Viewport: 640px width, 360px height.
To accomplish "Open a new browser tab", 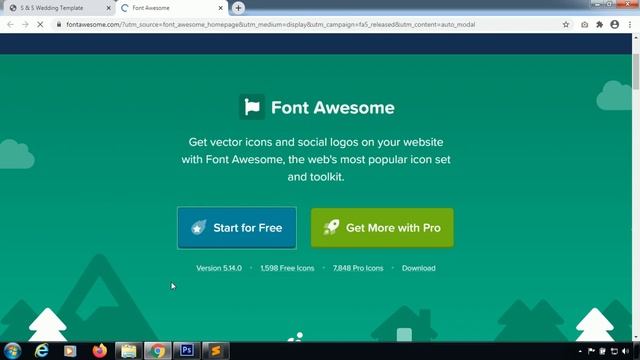I will coord(238,8).
